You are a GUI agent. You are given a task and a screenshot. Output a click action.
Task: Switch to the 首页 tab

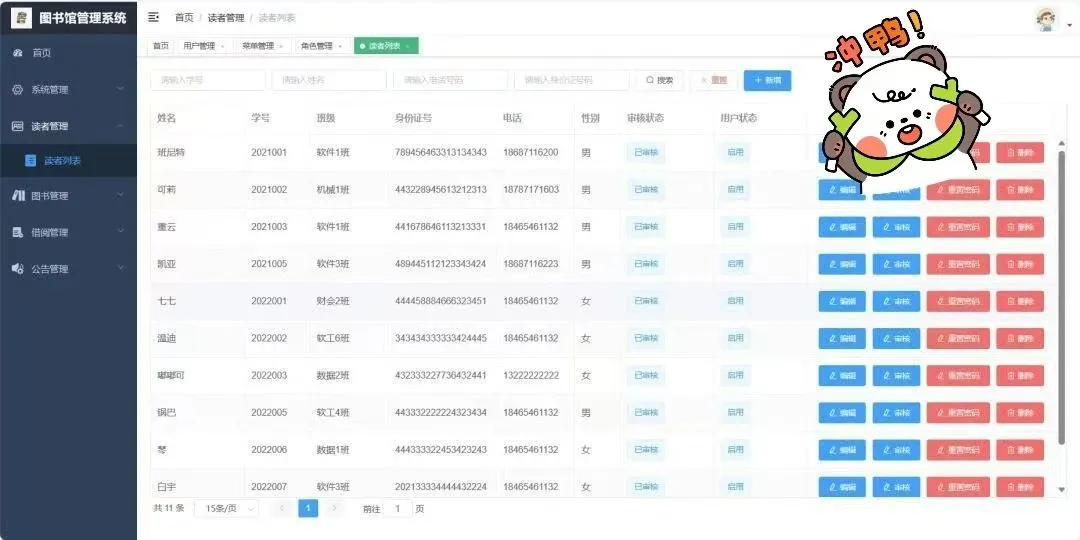coord(160,46)
